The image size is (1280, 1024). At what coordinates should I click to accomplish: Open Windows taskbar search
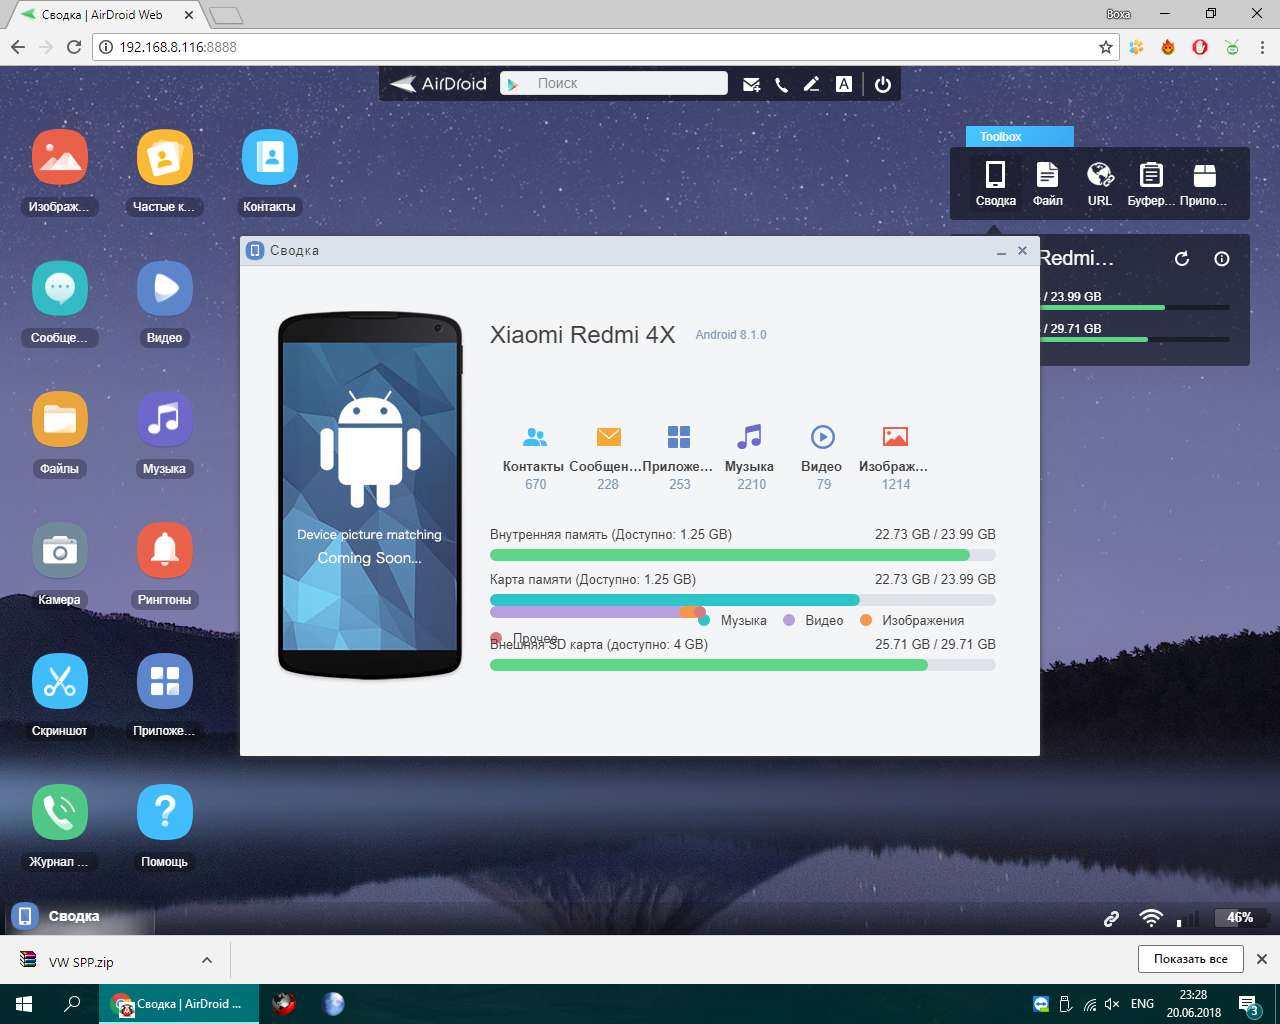tap(72, 1004)
